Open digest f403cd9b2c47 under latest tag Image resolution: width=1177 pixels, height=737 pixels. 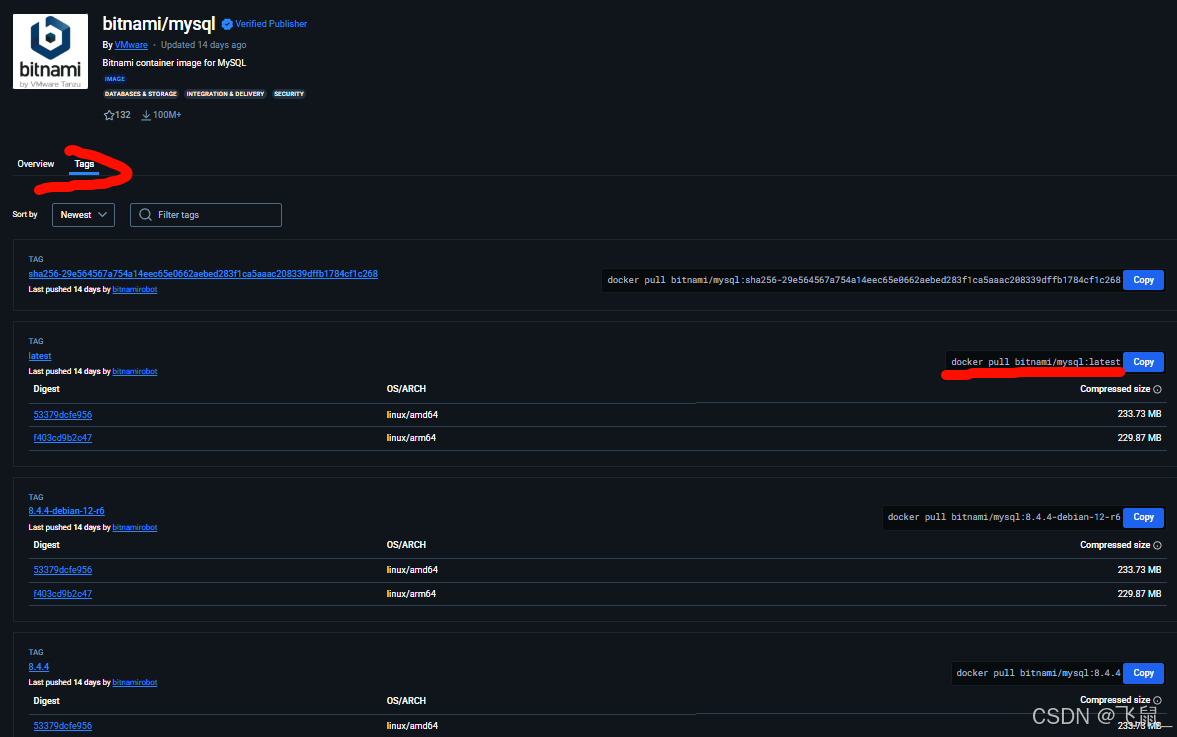(62, 438)
